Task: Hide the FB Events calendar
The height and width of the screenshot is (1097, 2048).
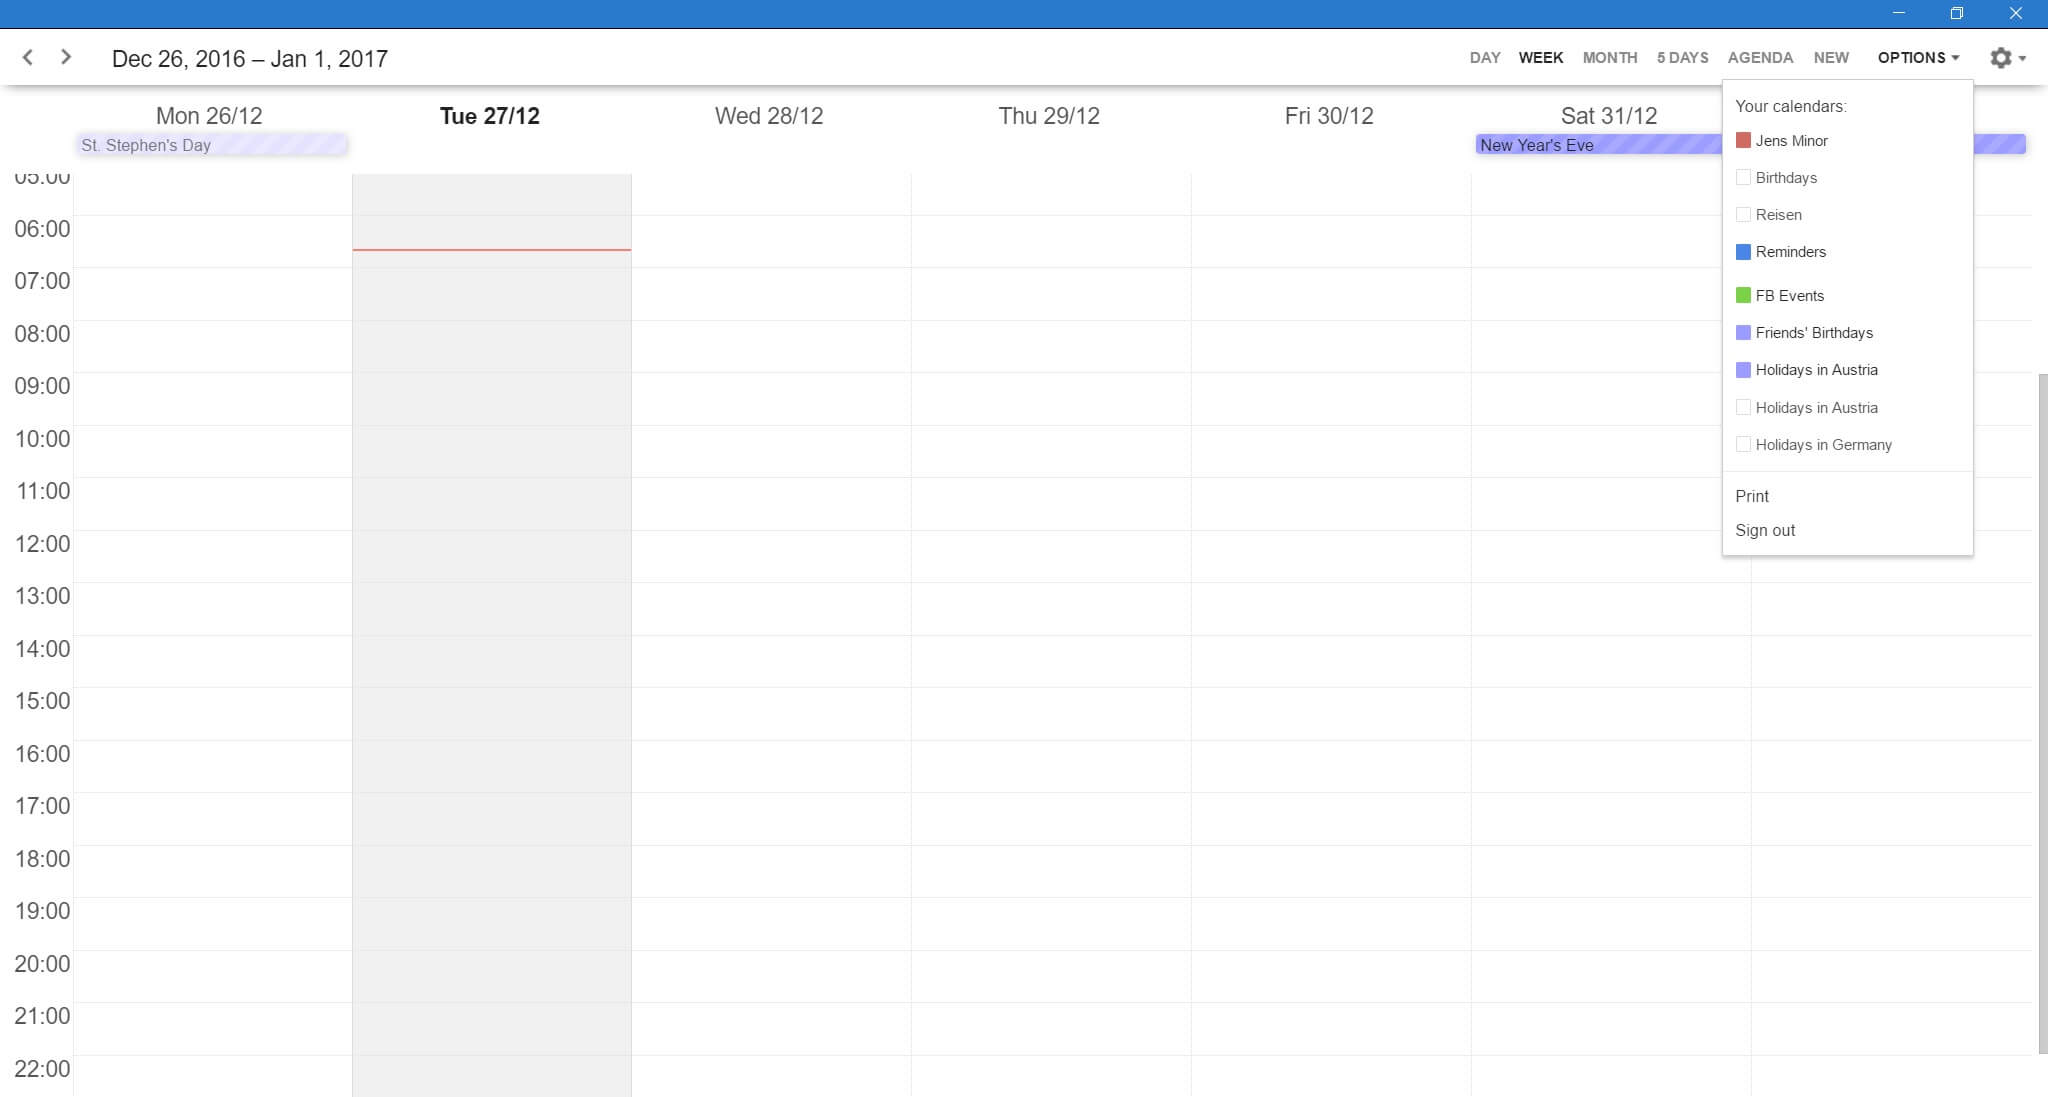Action: (1743, 295)
